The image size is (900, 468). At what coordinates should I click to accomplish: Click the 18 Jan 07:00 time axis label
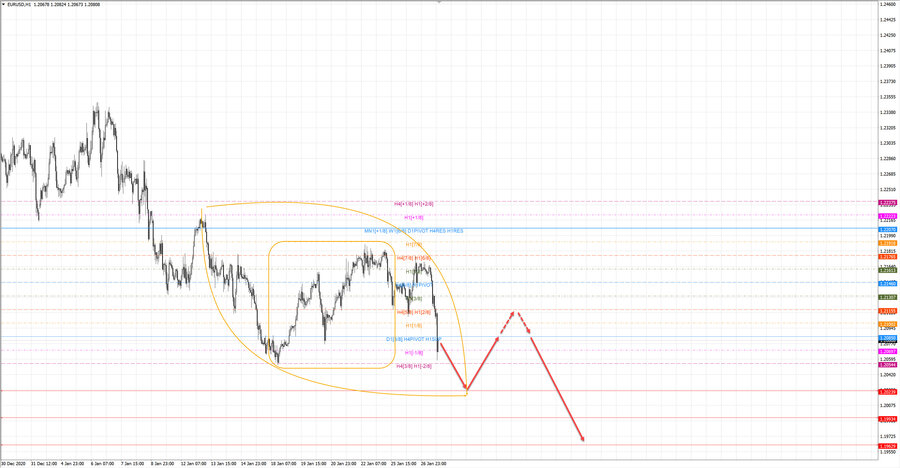(283, 463)
